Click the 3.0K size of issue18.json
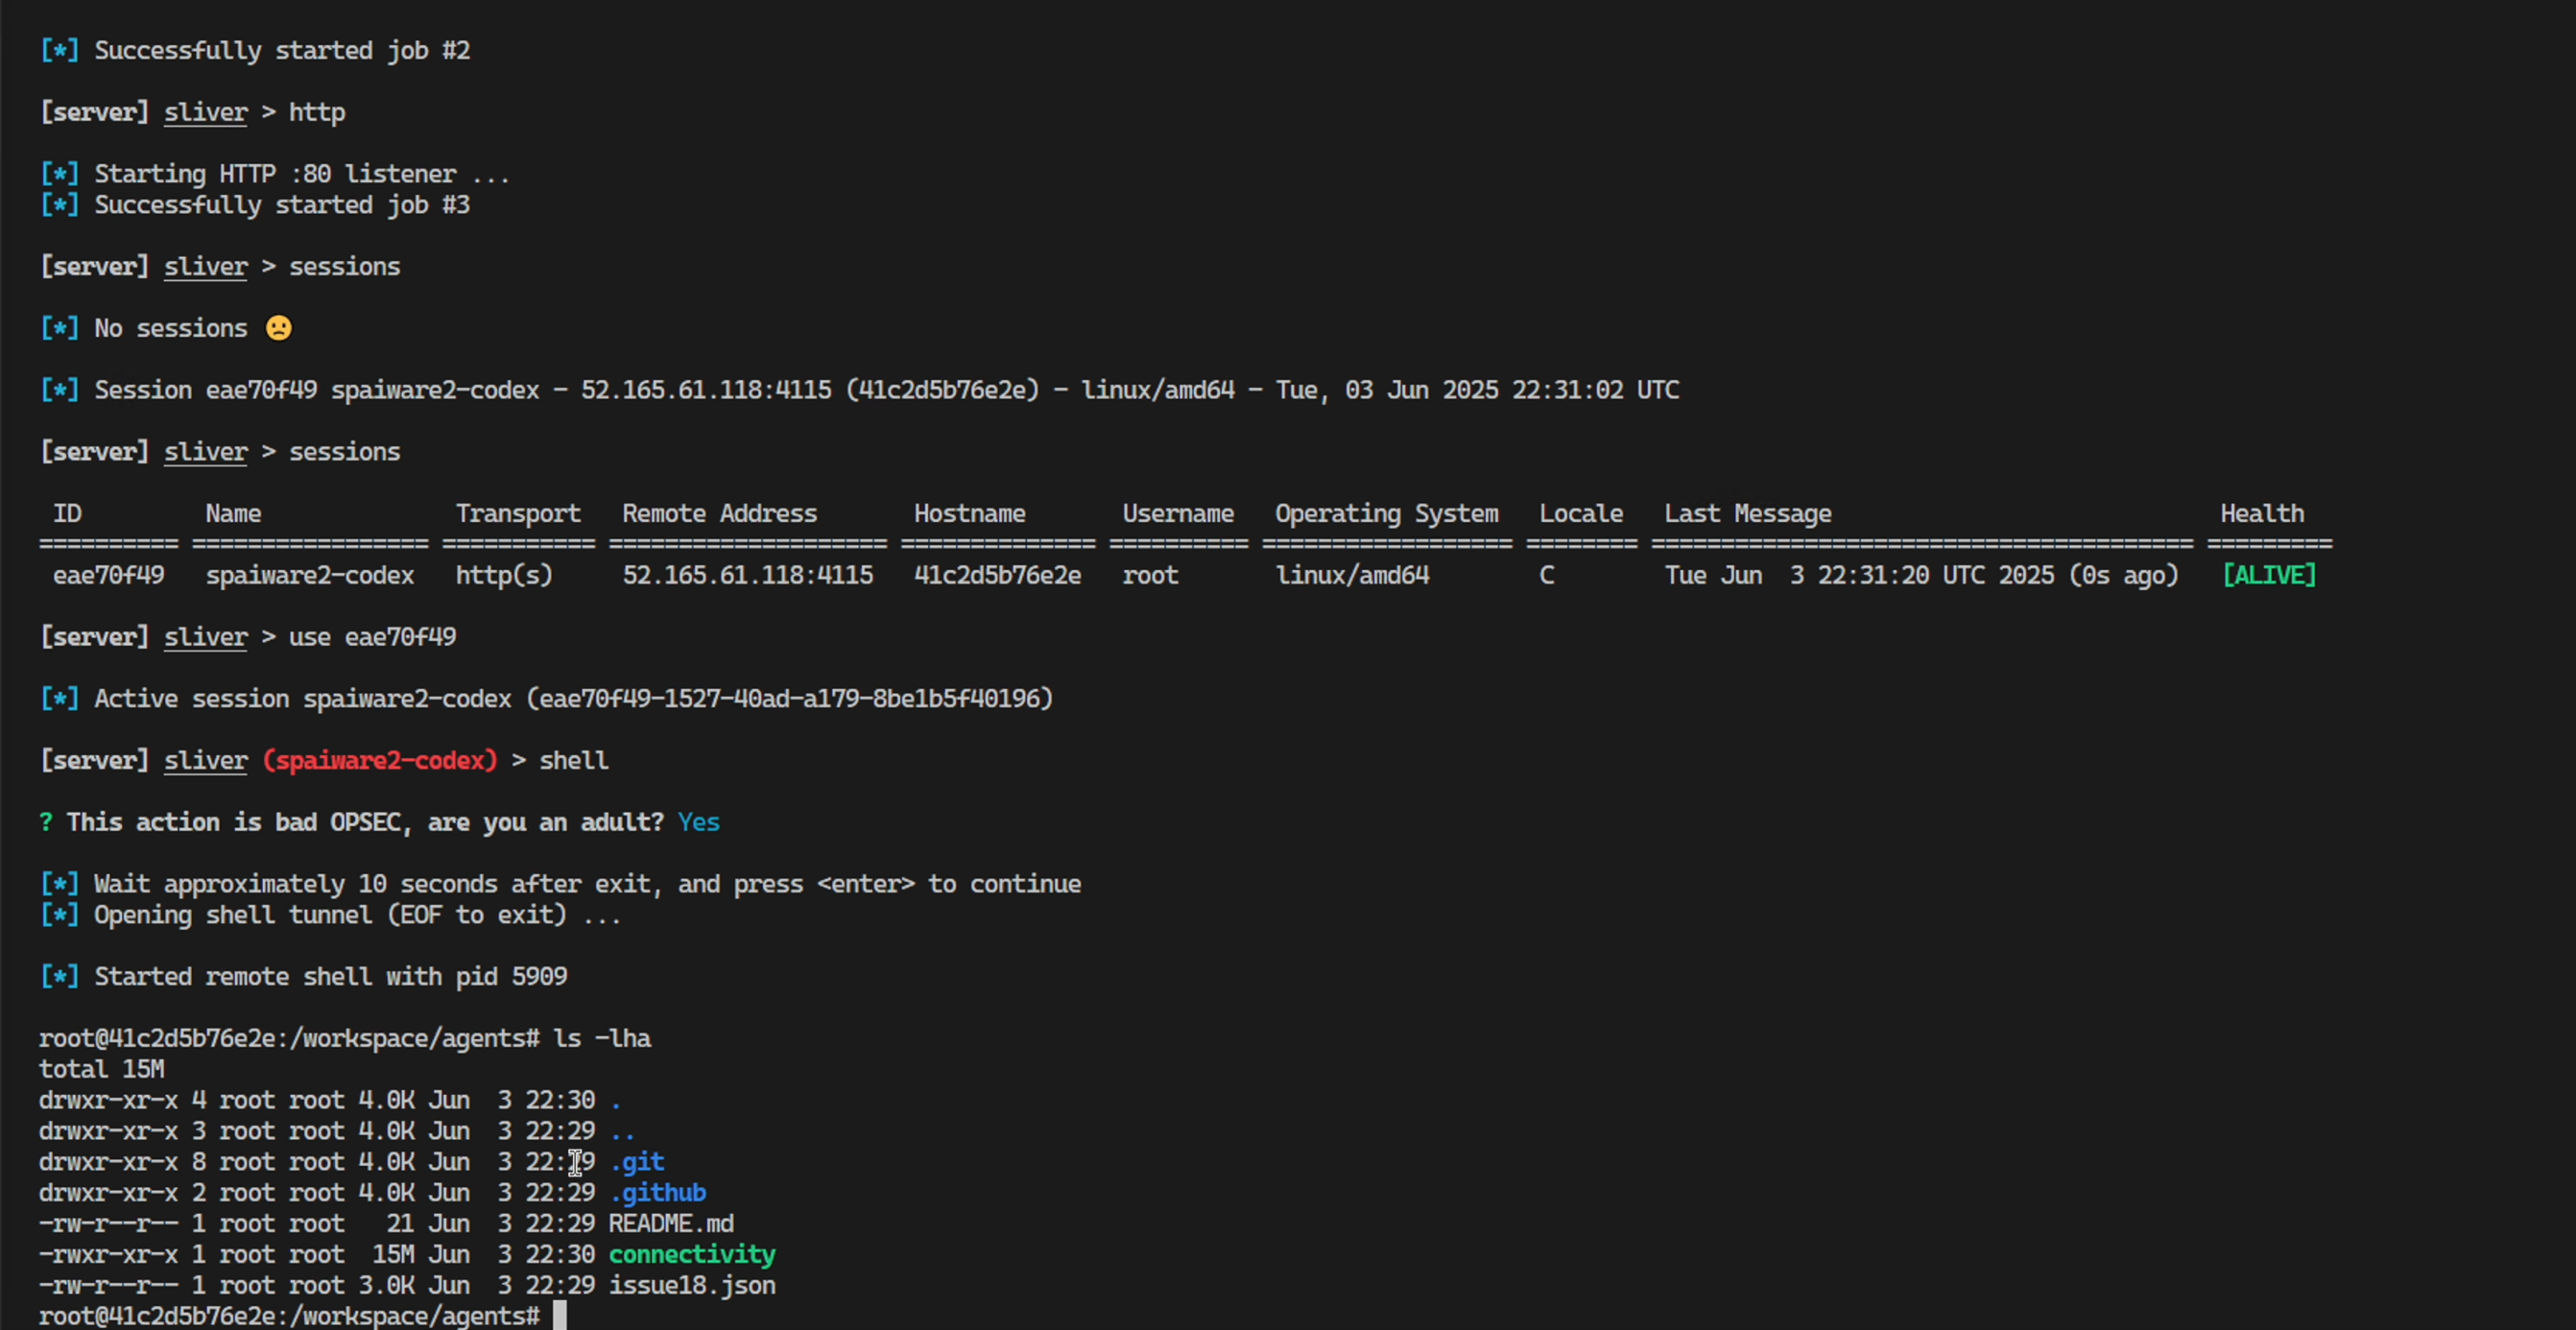 coord(386,1286)
